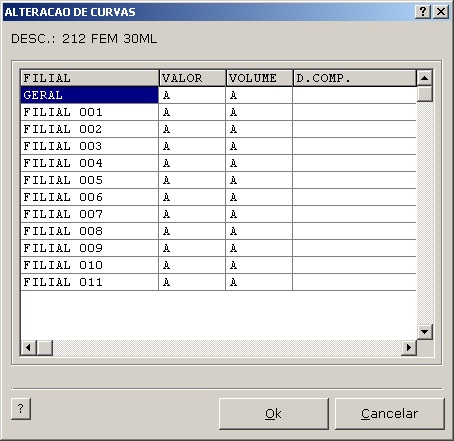454x441 pixels.
Task: Click the VALOR cell for FILIAL 005
Action: click(x=192, y=180)
